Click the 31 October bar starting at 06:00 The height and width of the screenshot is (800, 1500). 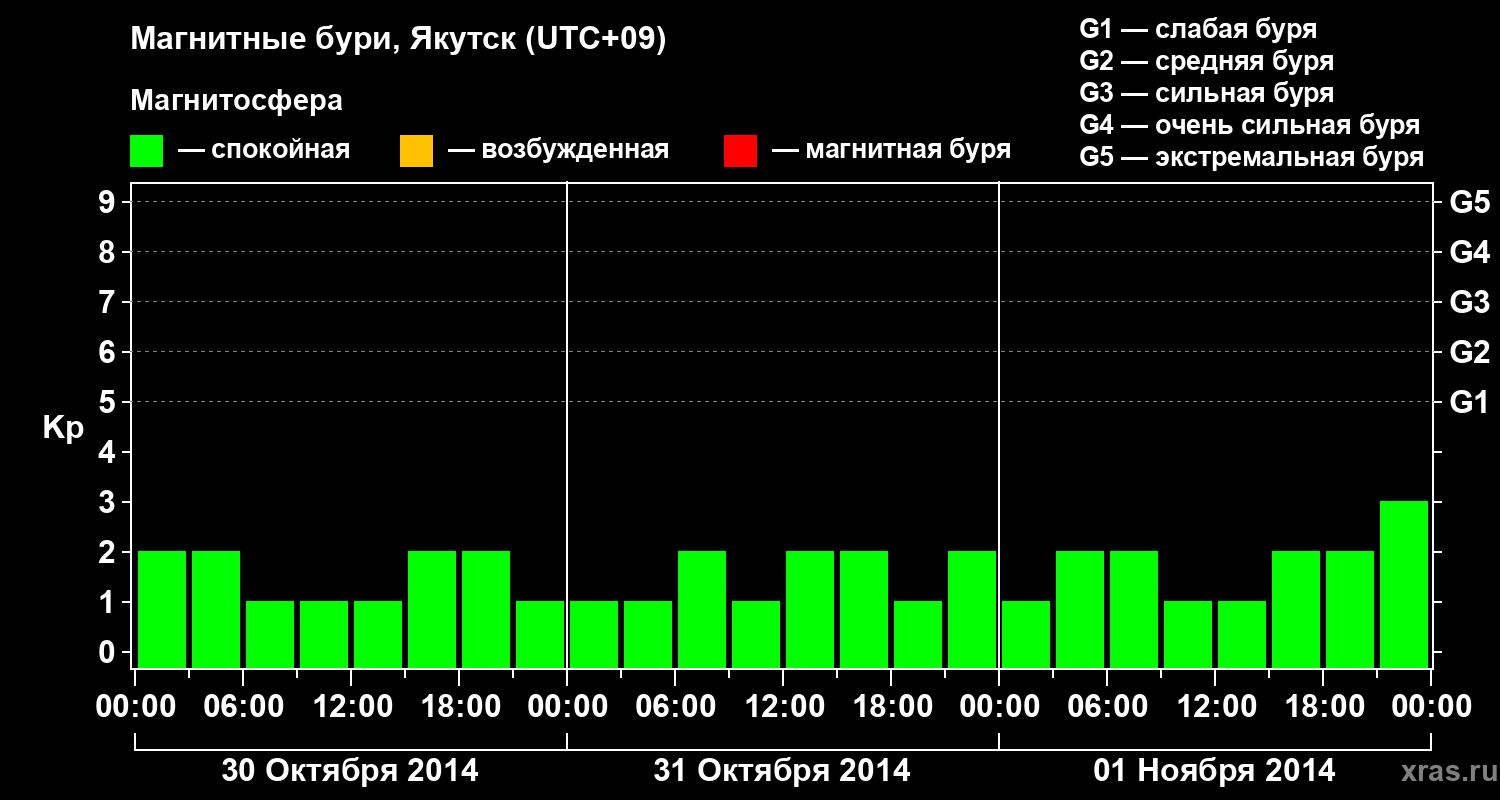click(x=702, y=609)
